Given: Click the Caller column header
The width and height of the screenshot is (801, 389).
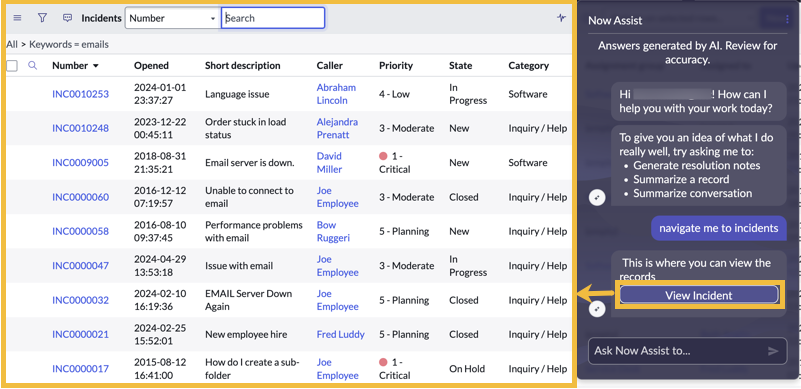Looking at the screenshot, I should click(329, 65).
